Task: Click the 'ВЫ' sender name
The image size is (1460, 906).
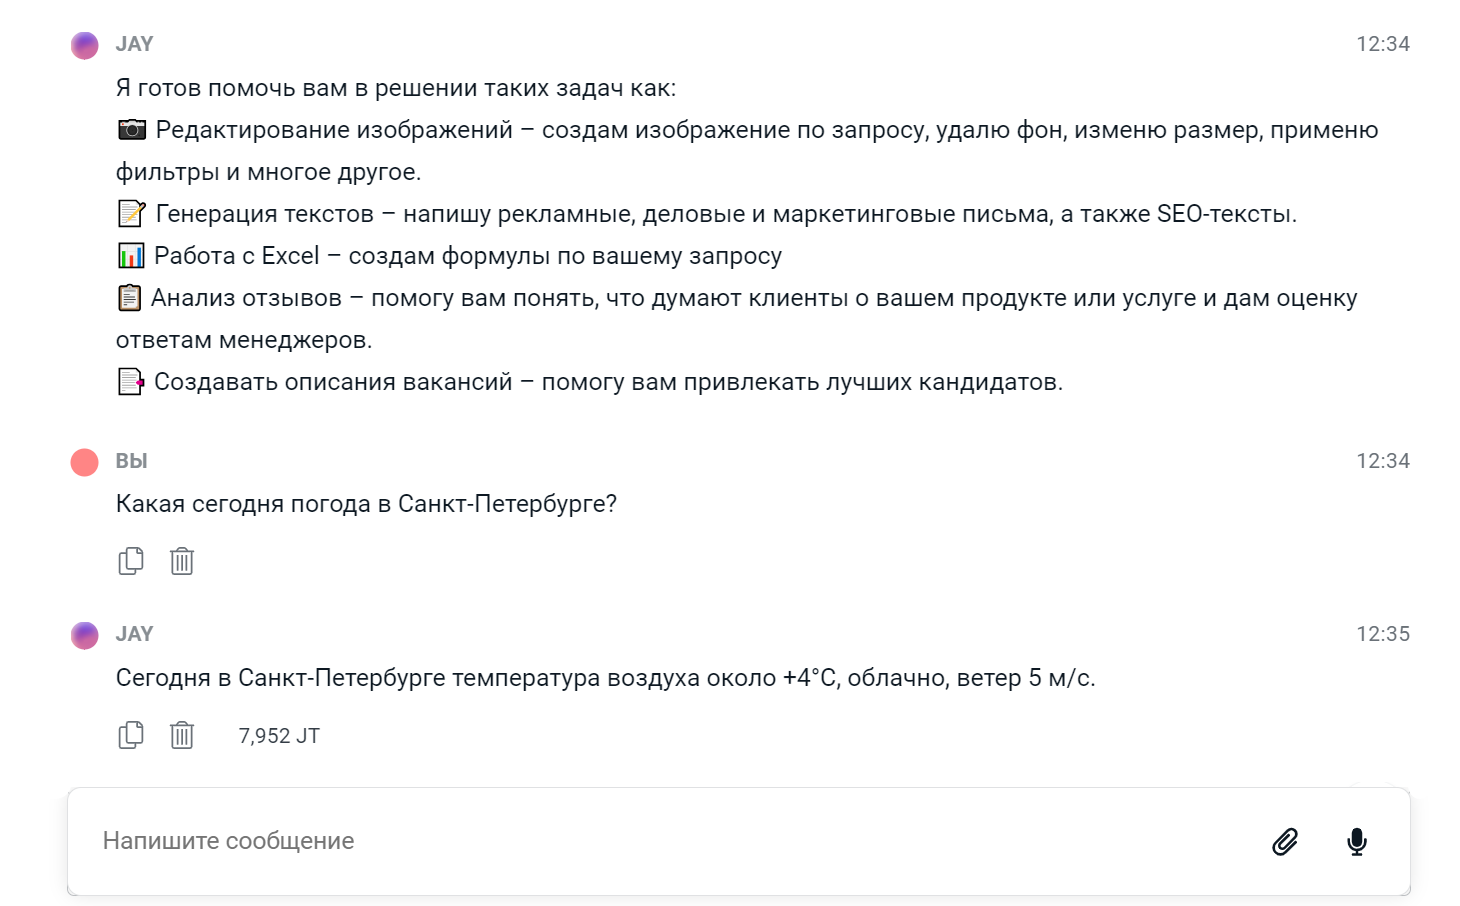Action: click(x=131, y=461)
